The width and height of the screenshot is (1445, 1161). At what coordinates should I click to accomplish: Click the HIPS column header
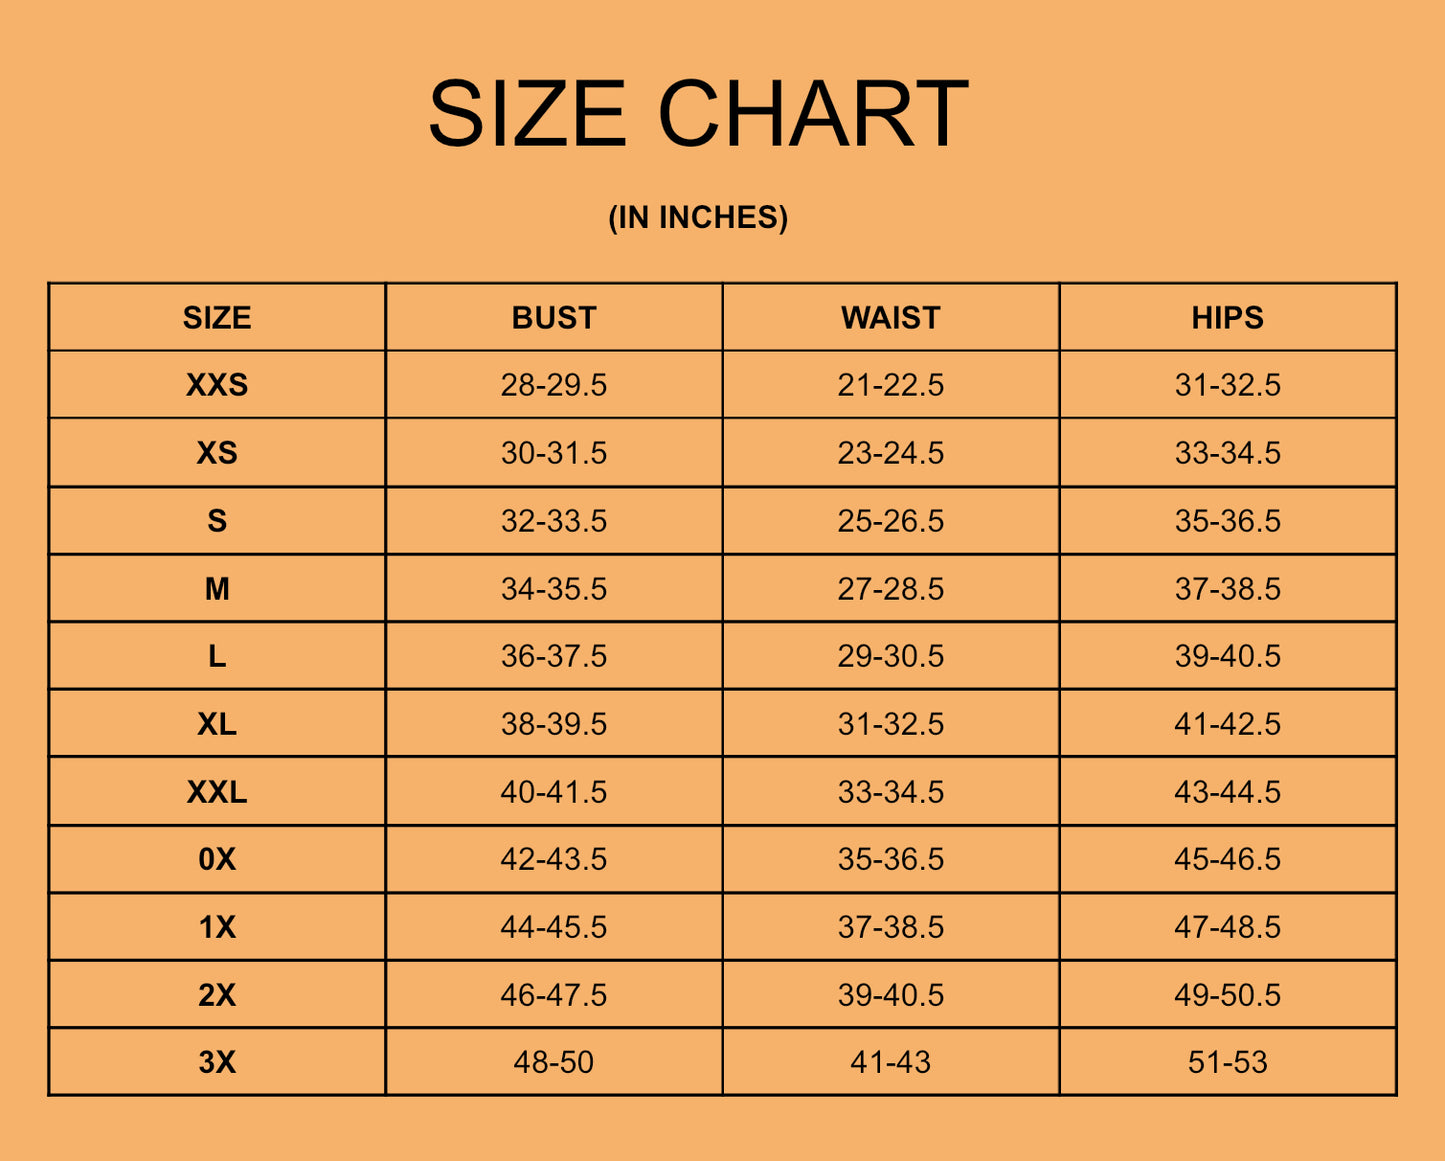(x=1227, y=318)
